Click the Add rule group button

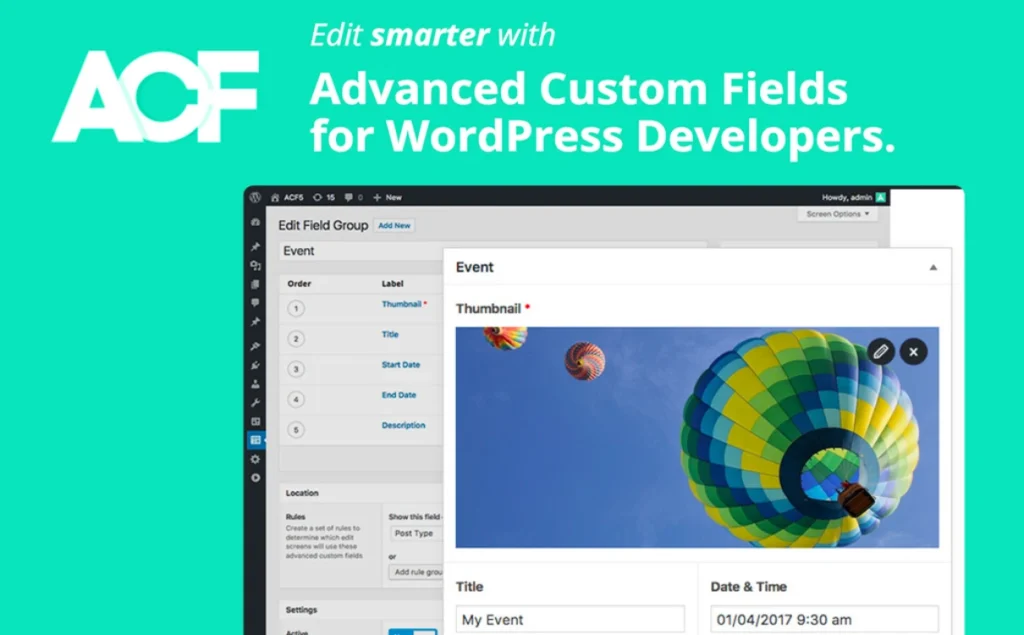tap(417, 572)
